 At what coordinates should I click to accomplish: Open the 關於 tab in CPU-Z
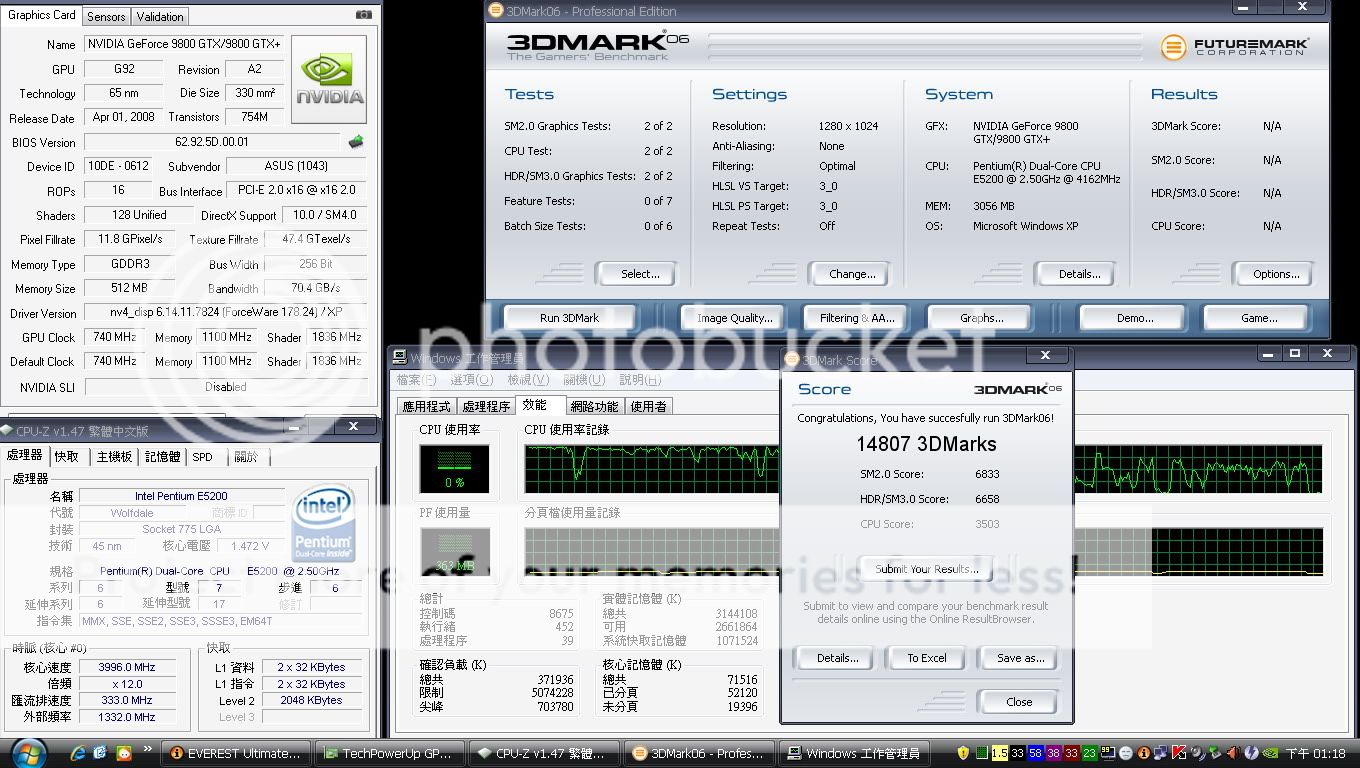point(246,456)
